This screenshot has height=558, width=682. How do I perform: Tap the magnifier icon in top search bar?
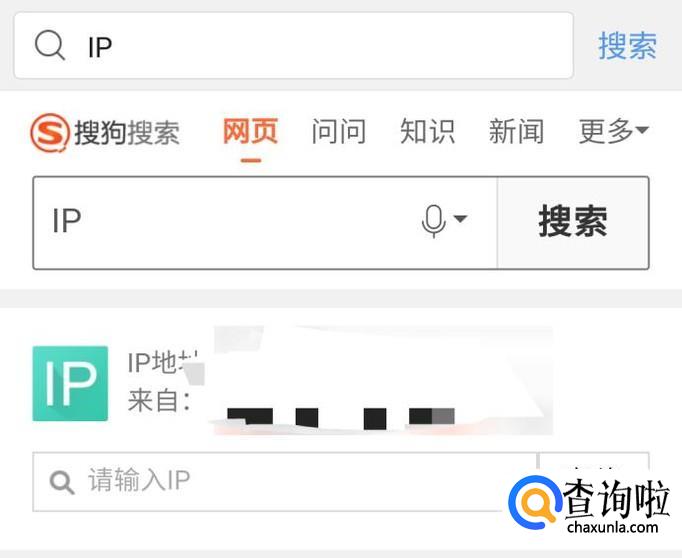click(x=50, y=45)
